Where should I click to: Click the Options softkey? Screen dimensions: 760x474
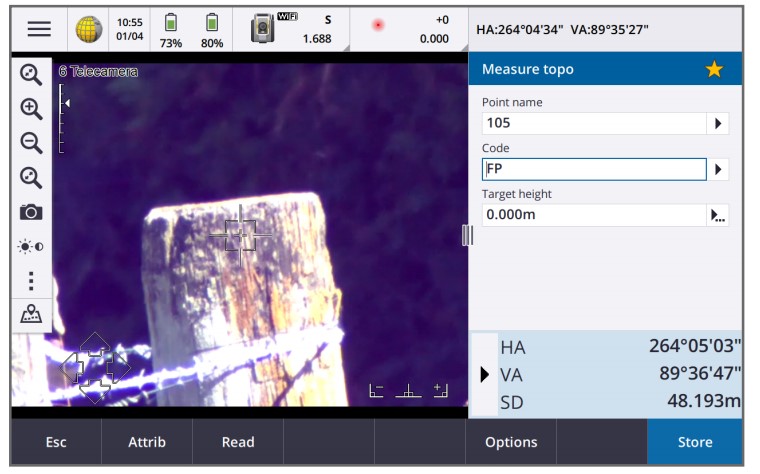pyautogui.click(x=511, y=442)
